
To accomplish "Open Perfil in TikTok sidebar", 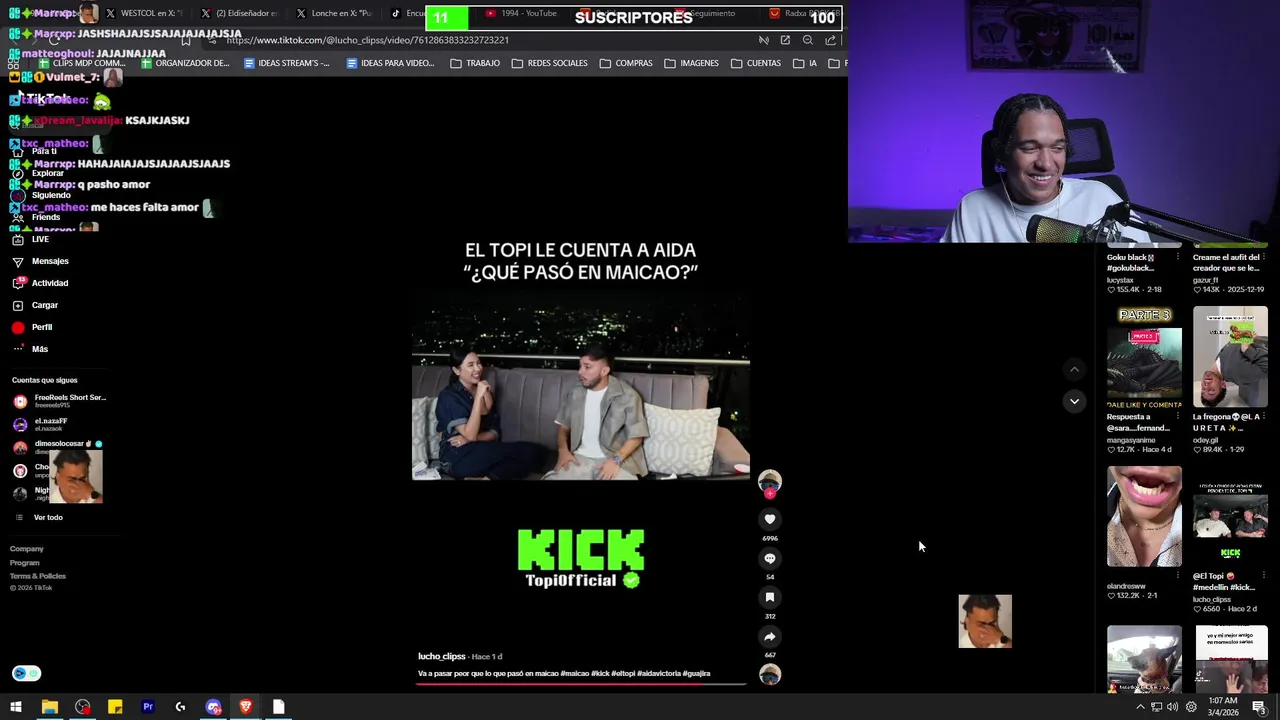I will [x=42, y=327].
